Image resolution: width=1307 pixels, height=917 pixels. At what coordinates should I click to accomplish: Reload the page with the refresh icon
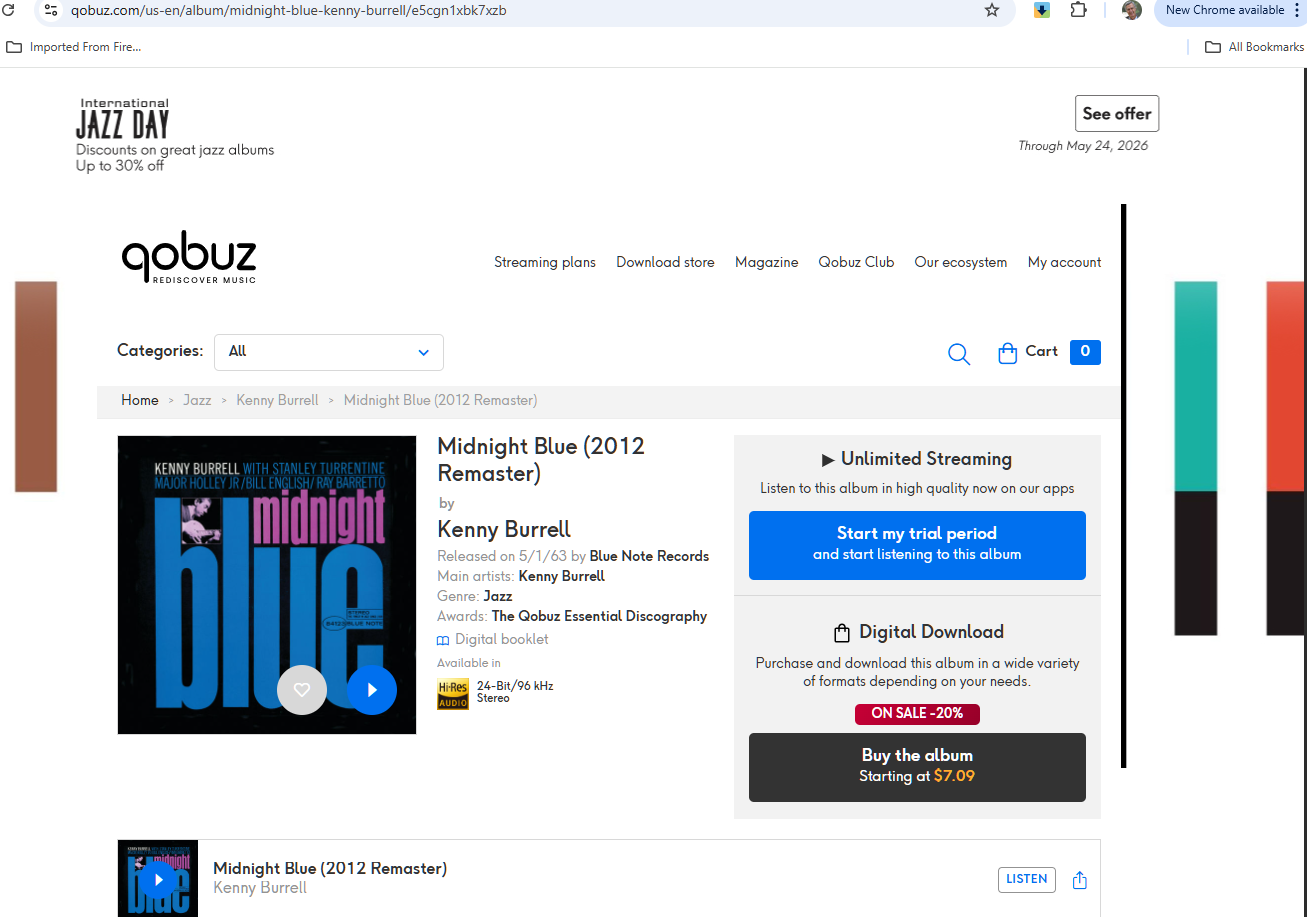click(x=8, y=10)
